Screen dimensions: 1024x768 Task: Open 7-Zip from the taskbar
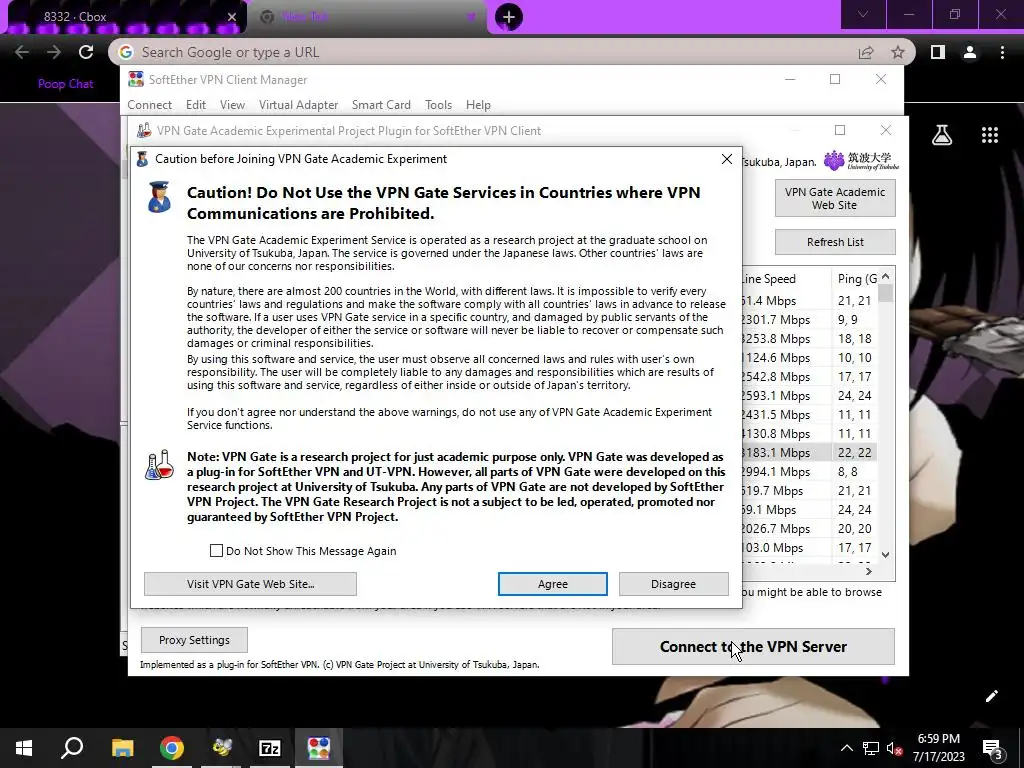tap(270, 748)
